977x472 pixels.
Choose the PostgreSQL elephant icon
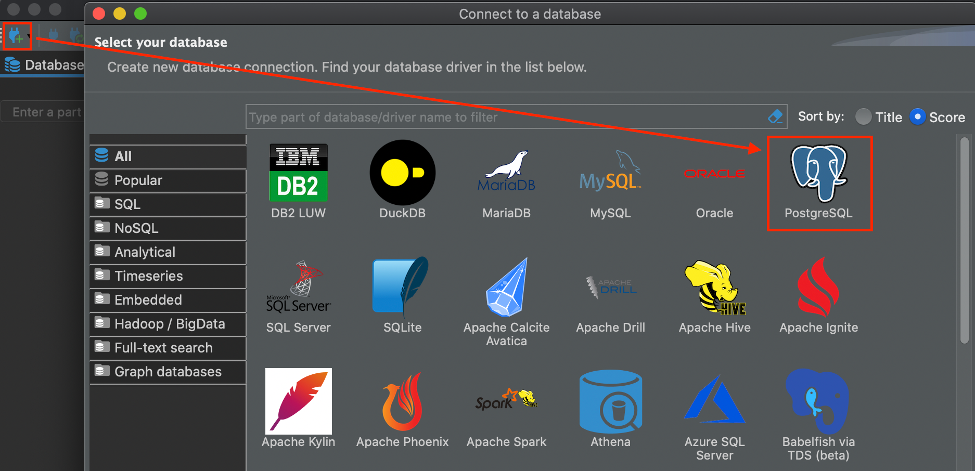(819, 173)
